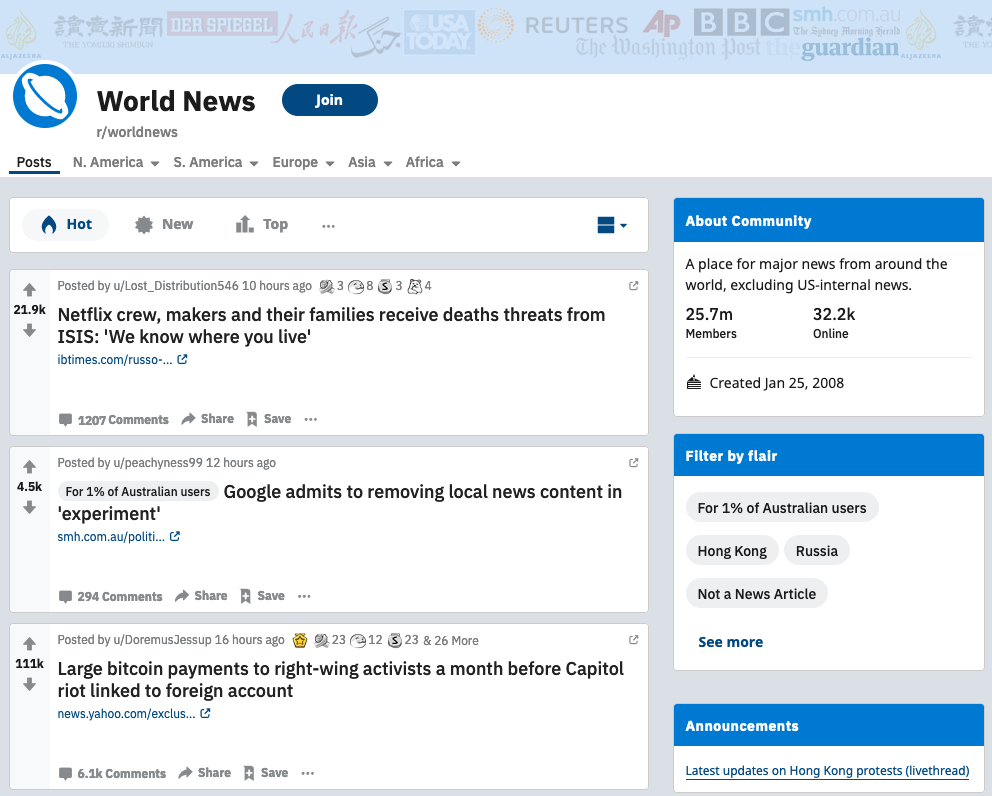Click the Google post's Australian users flair tag
The width and height of the screenshot is (992, 796).
(138, 492)
